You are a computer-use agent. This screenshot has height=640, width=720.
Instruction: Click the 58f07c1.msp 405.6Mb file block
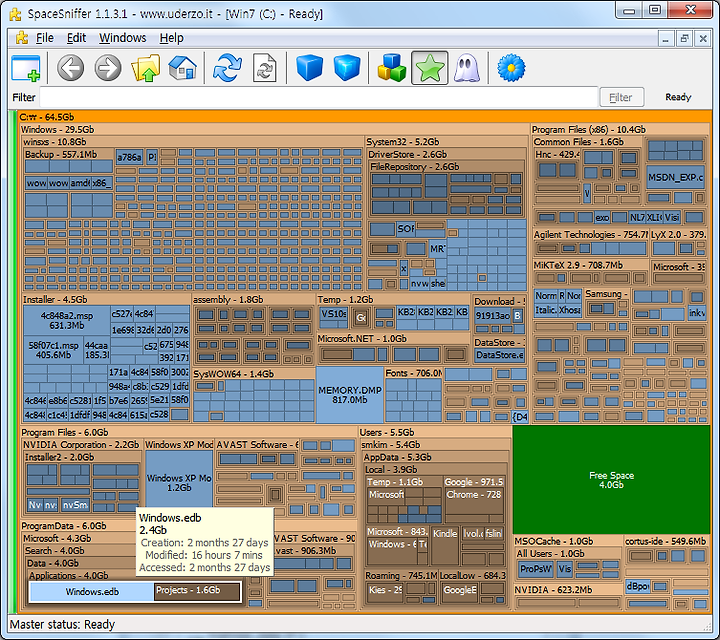click(53, 350)
